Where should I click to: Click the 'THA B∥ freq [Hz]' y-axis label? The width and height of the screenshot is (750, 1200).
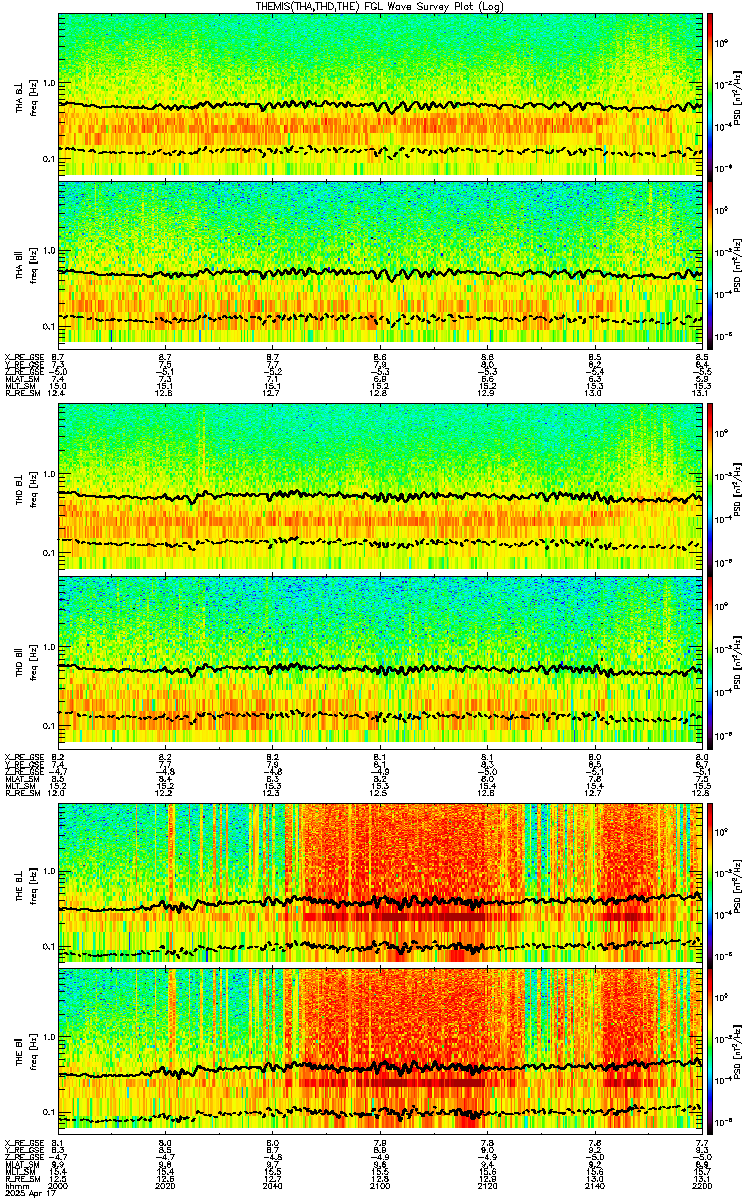point(25,264)
